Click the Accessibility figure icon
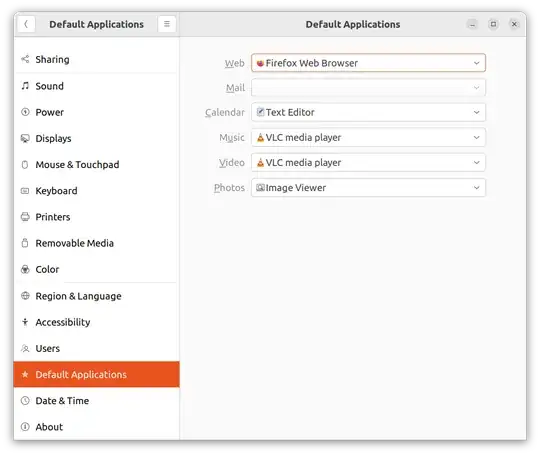 (25, 322)
